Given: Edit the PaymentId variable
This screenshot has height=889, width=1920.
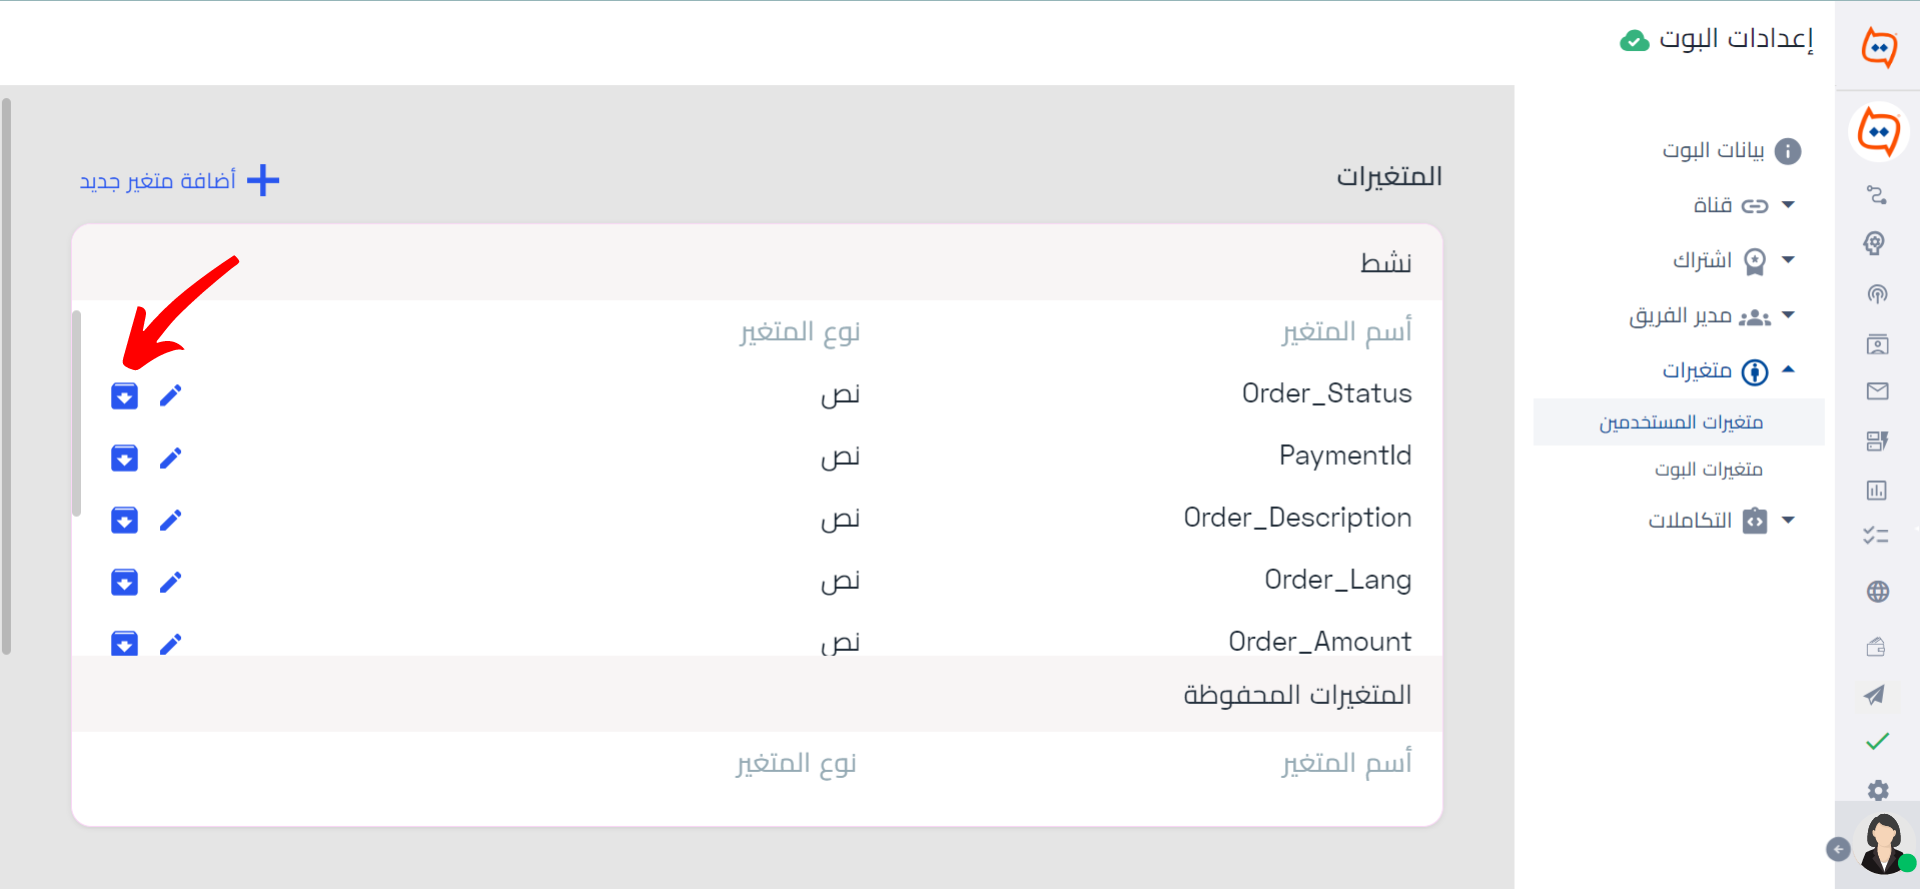Looking at the screenshot, I should pos(171,458).
